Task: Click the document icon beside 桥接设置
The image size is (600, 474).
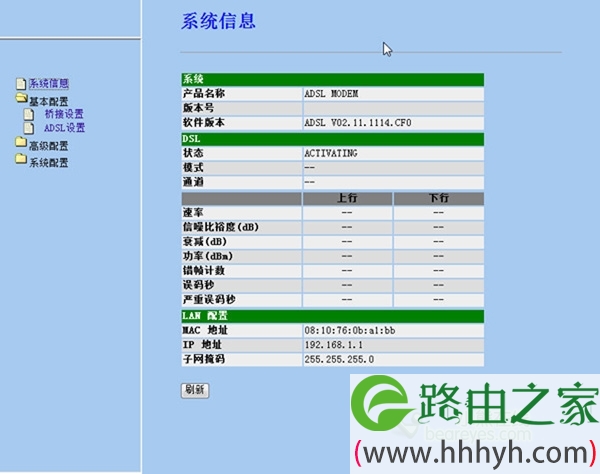Action: [x=29, y=114]
